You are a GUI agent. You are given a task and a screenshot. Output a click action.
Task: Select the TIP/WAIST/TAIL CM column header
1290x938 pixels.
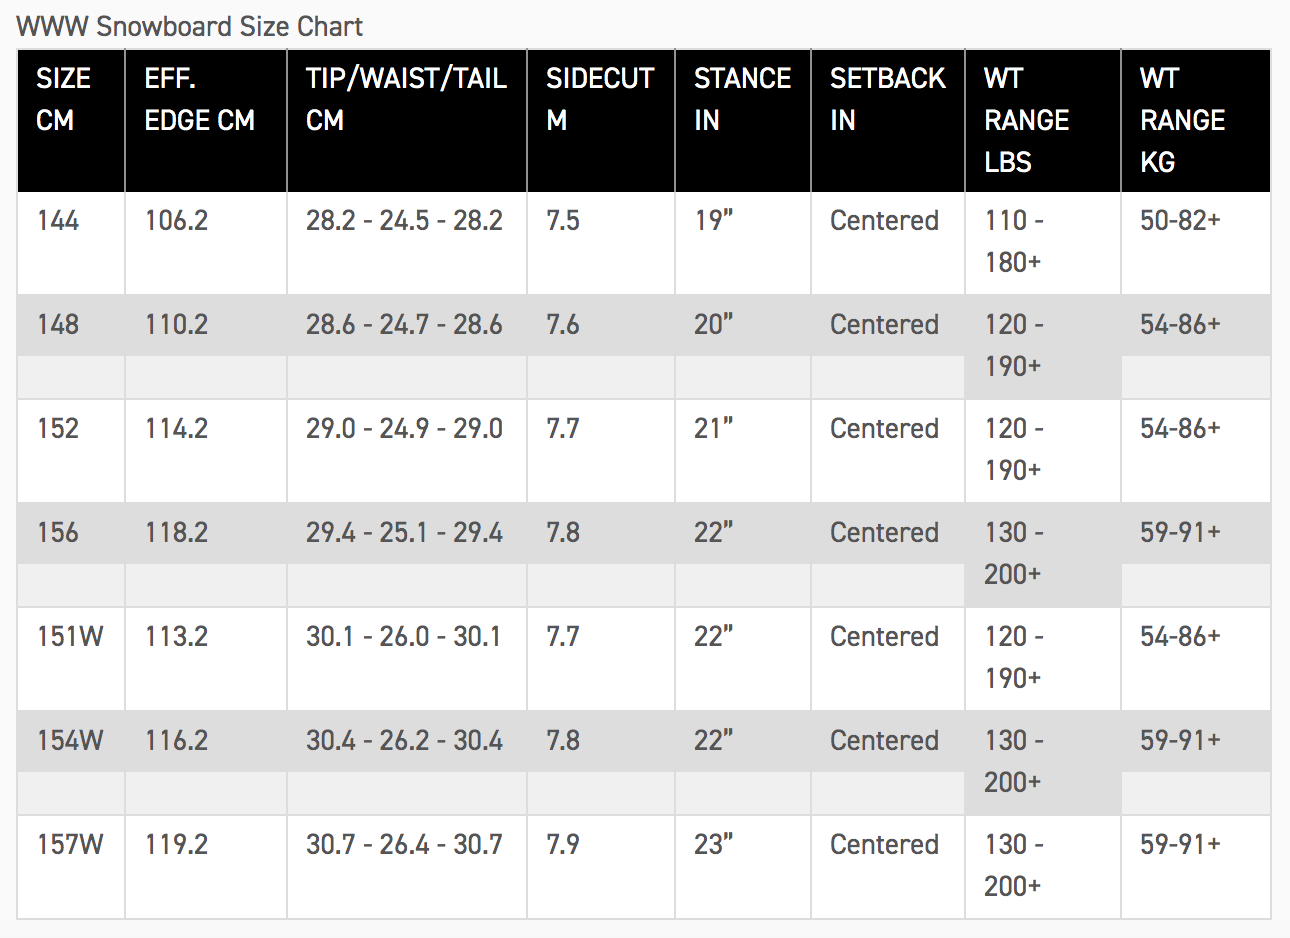405,99
